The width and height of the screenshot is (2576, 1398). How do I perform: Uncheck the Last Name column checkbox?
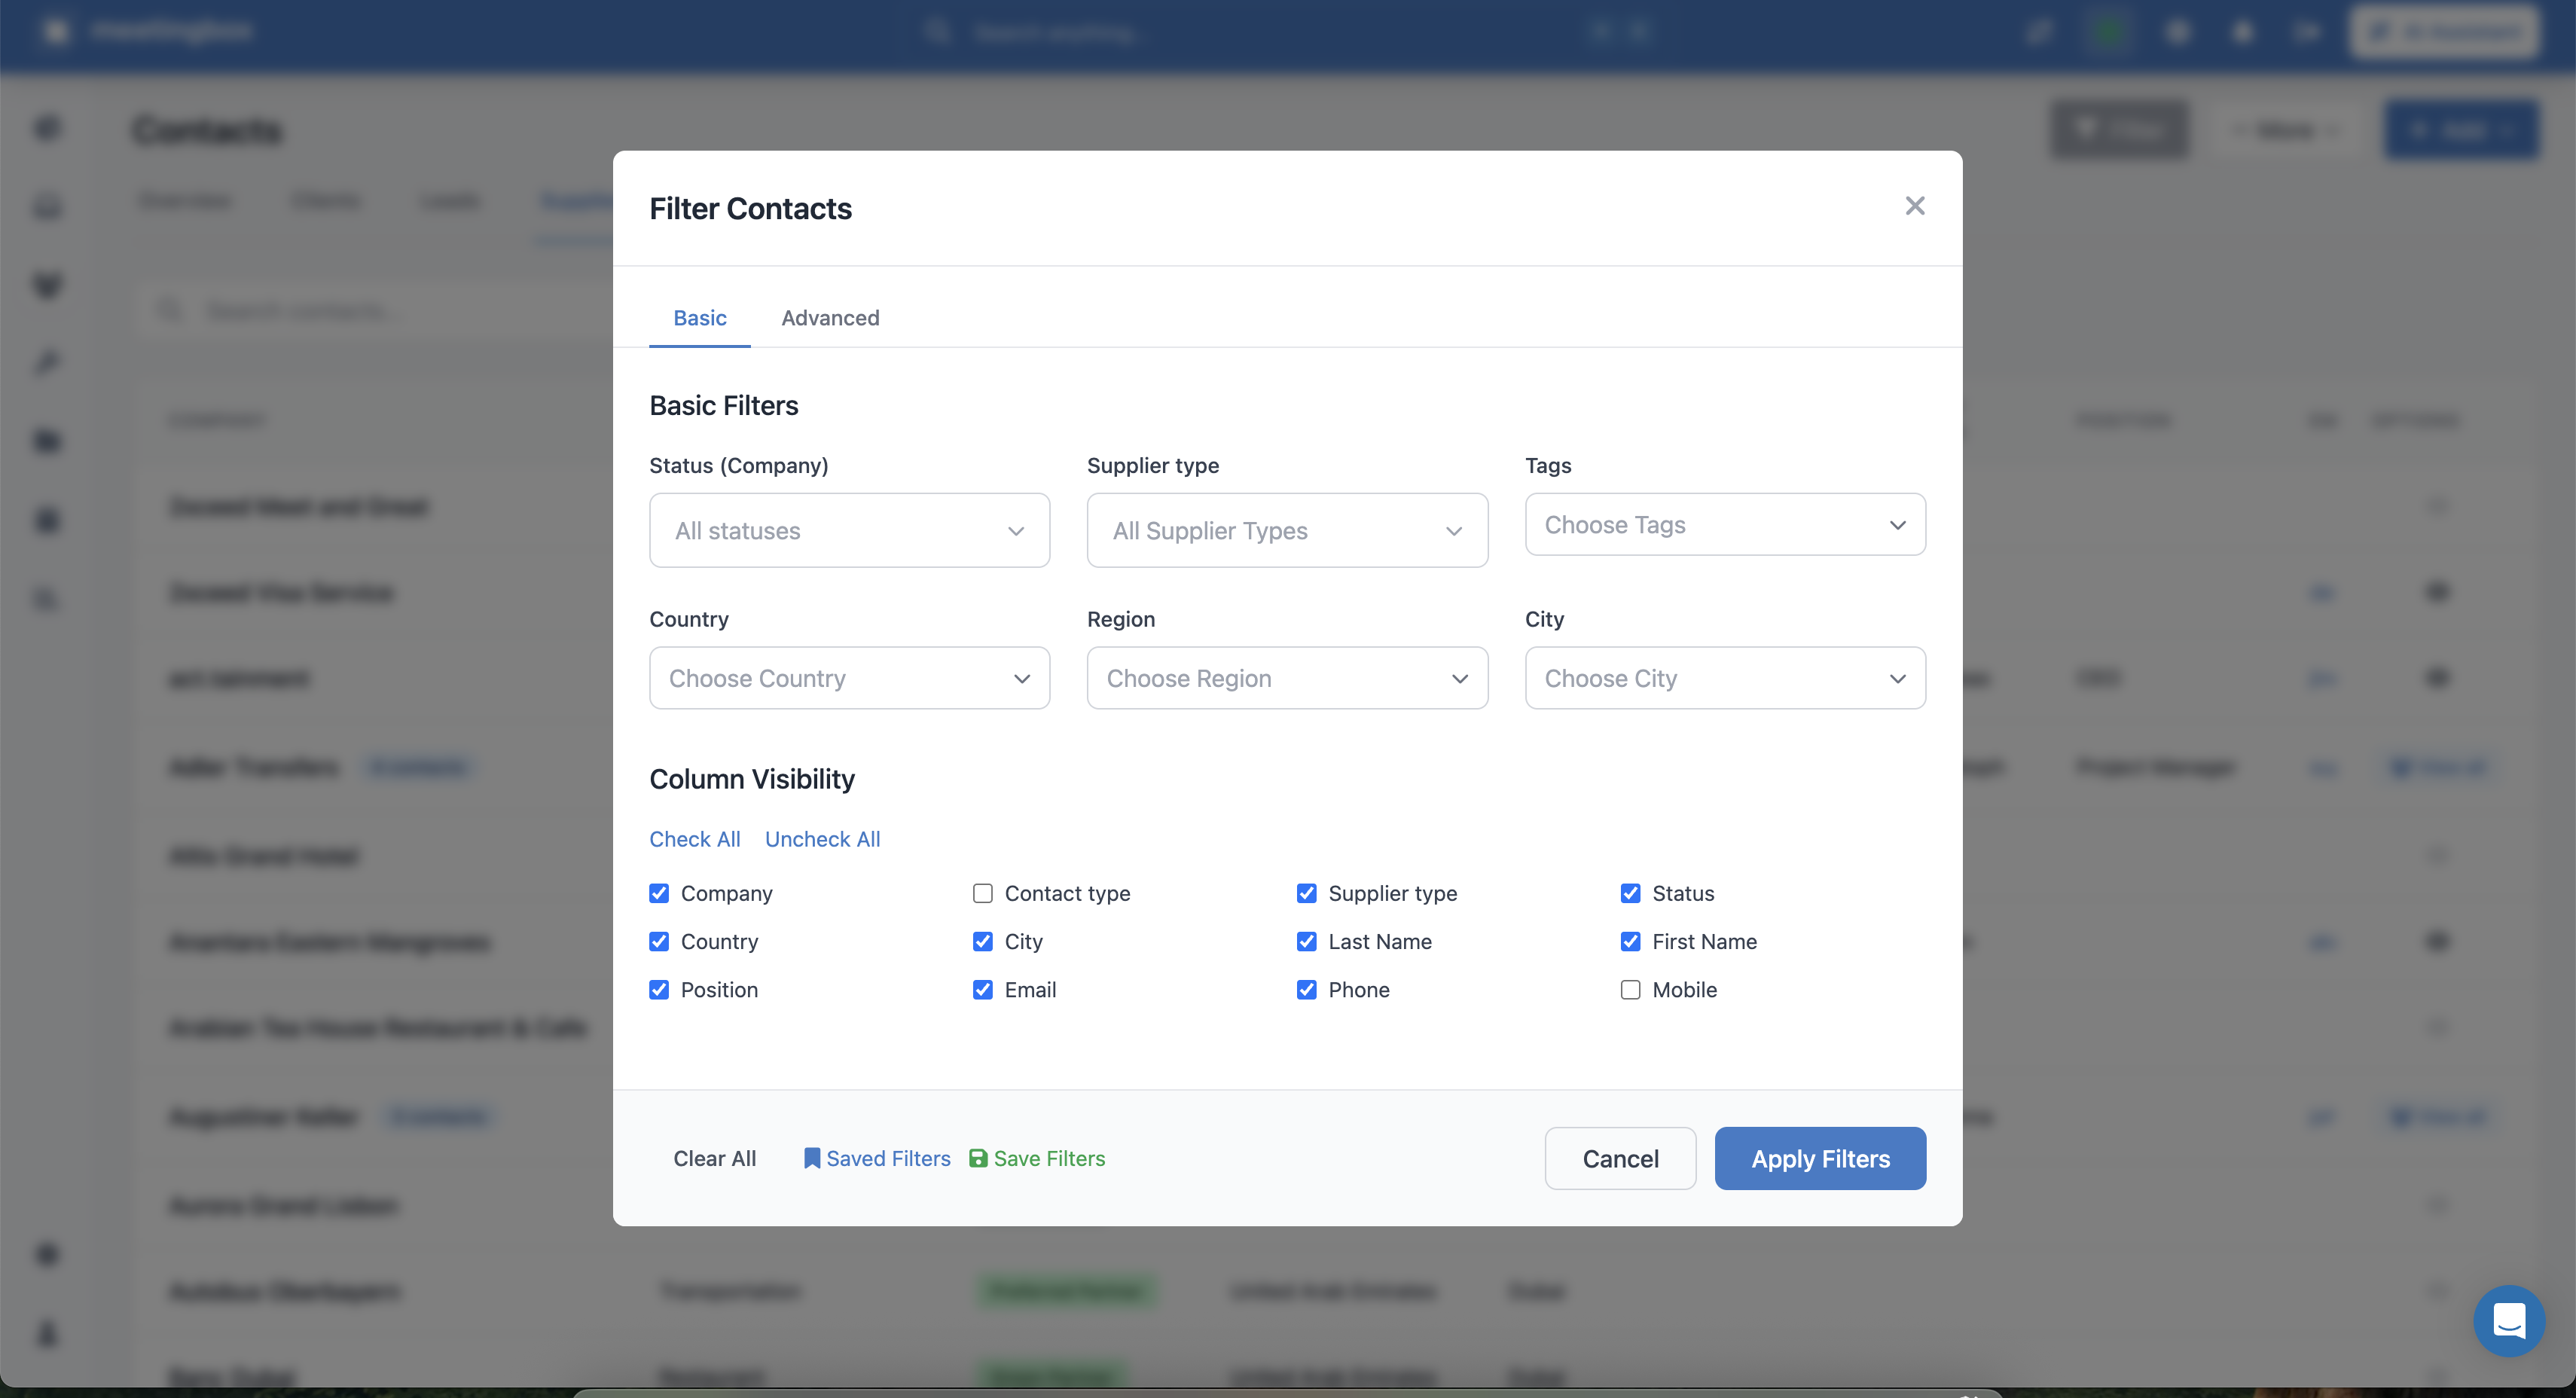click(1306, 941)
